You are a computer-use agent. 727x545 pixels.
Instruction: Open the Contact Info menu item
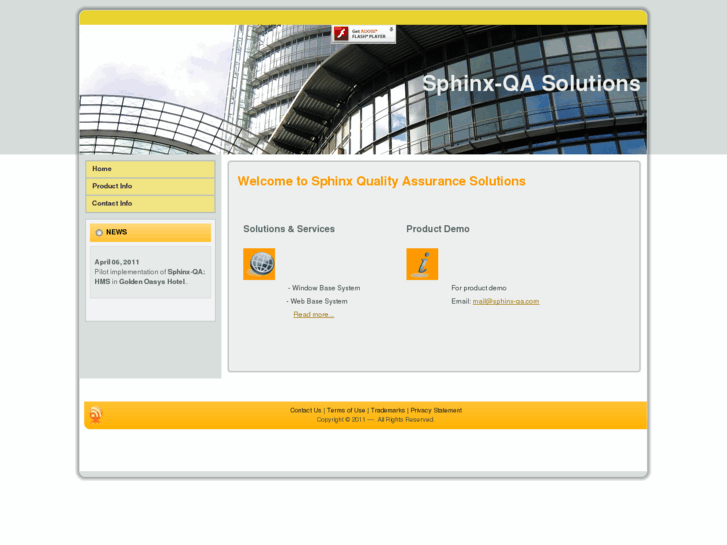click(150, 203)
